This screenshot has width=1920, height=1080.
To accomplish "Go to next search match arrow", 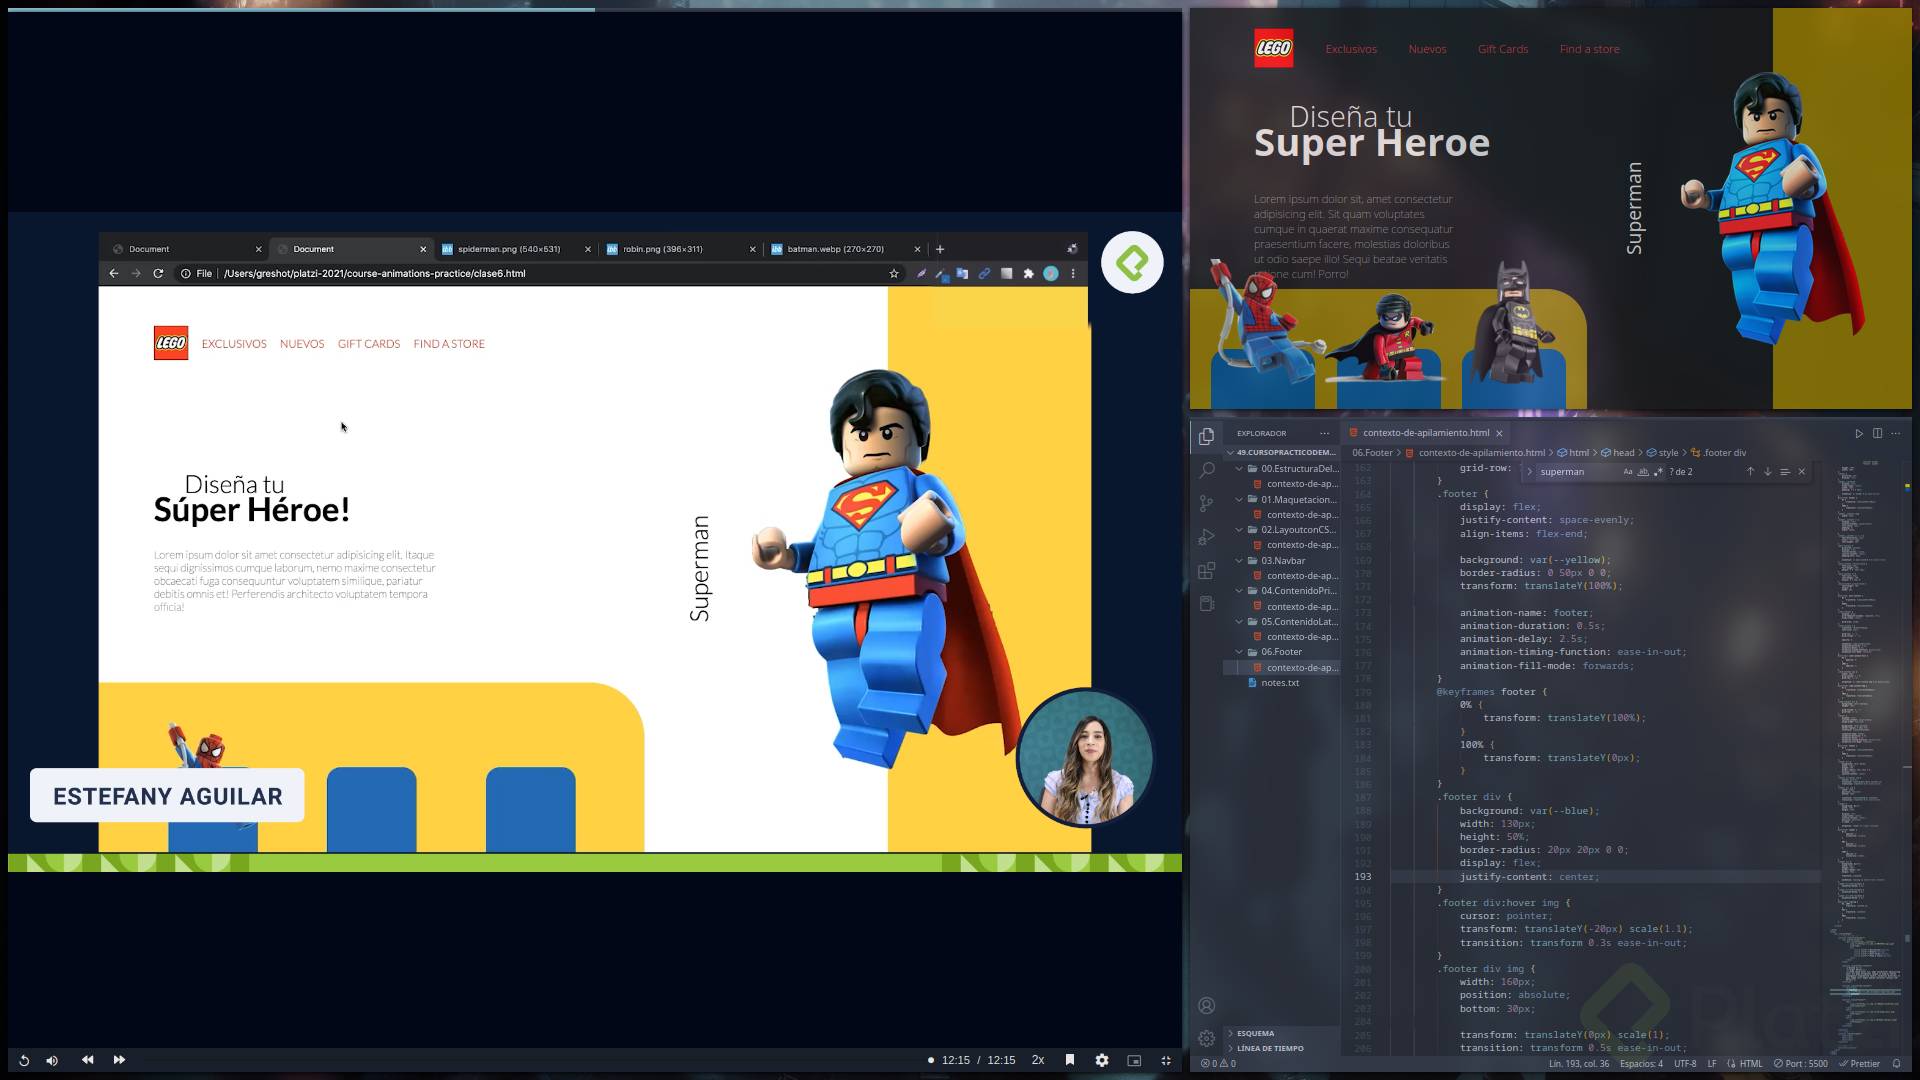I will pos(1767,472).
